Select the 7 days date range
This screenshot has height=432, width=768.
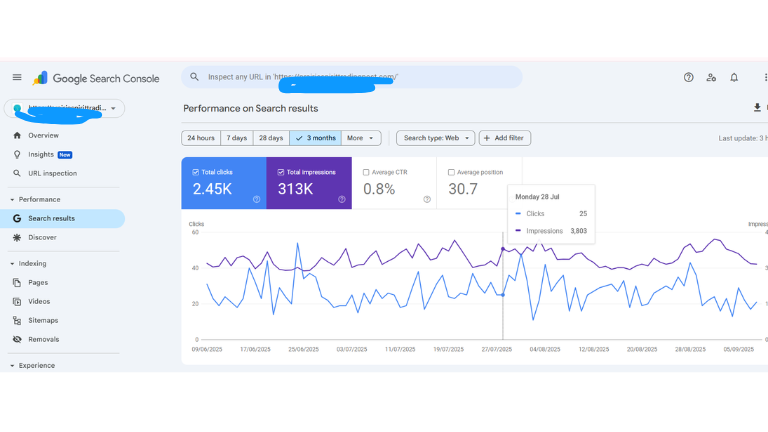tap(237, 138)
